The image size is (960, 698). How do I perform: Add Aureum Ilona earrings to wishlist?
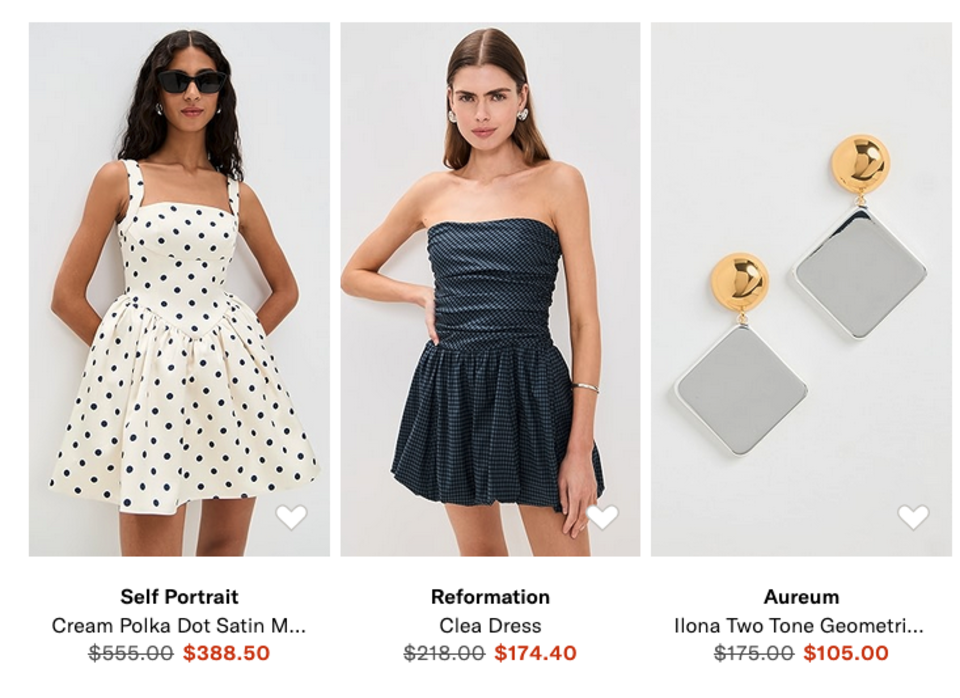coord(913,517)
